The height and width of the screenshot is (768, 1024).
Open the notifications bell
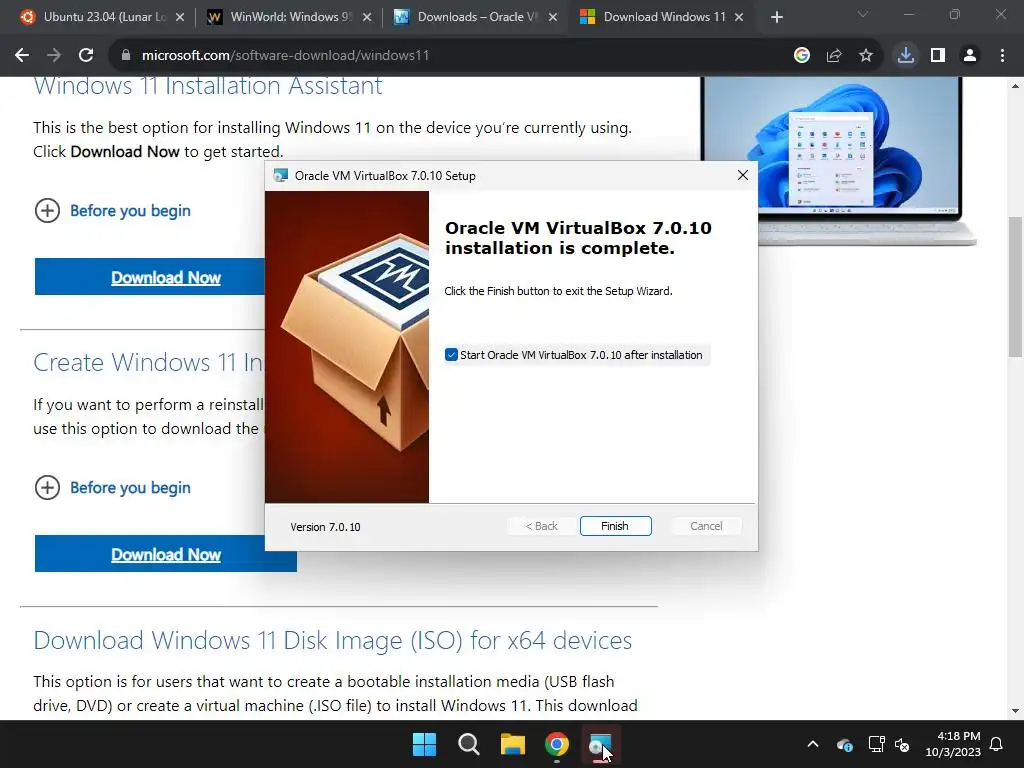997,744
